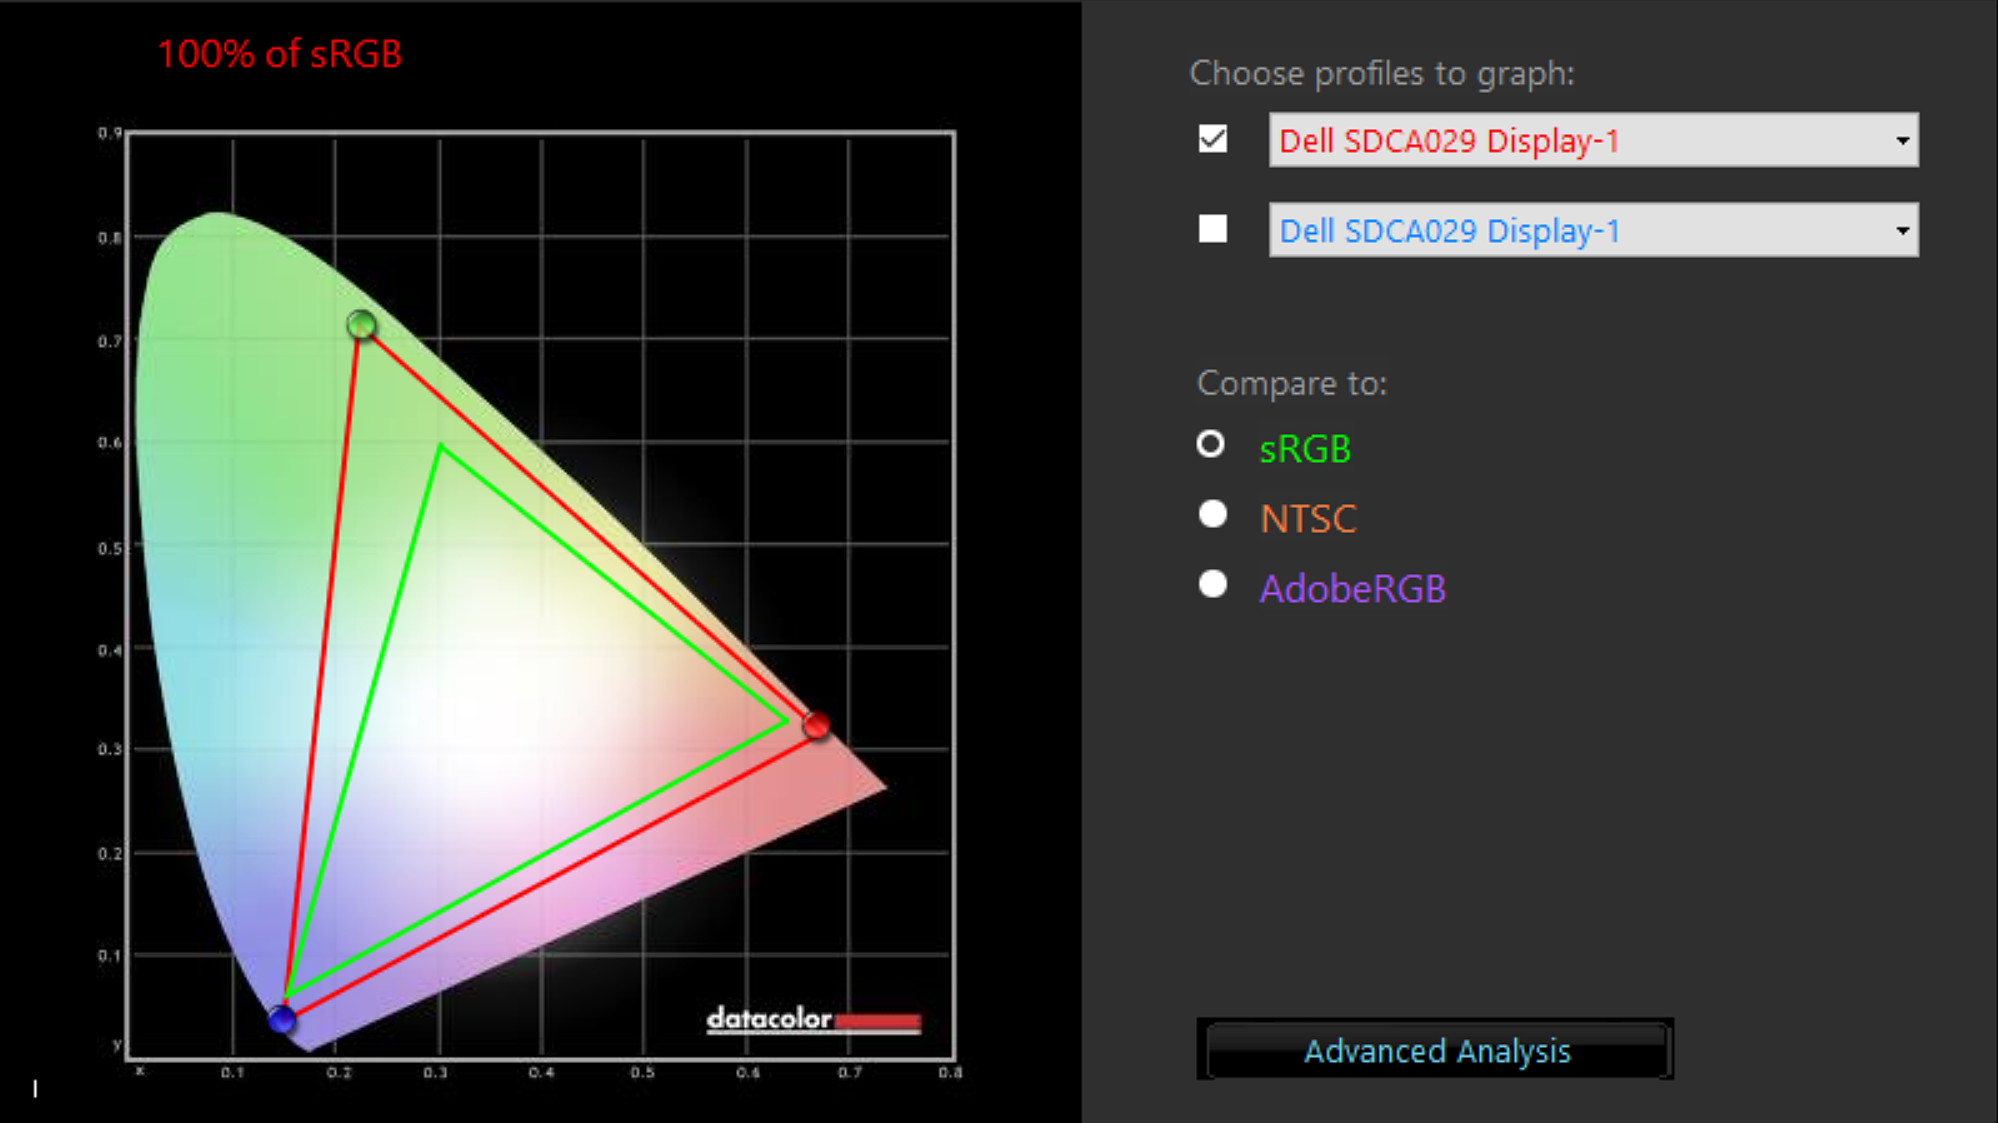Enable the blue Dell SDCA029 profile checkbox
This screenshot has height=1123, width=1998.
[x=1213, y=229]
